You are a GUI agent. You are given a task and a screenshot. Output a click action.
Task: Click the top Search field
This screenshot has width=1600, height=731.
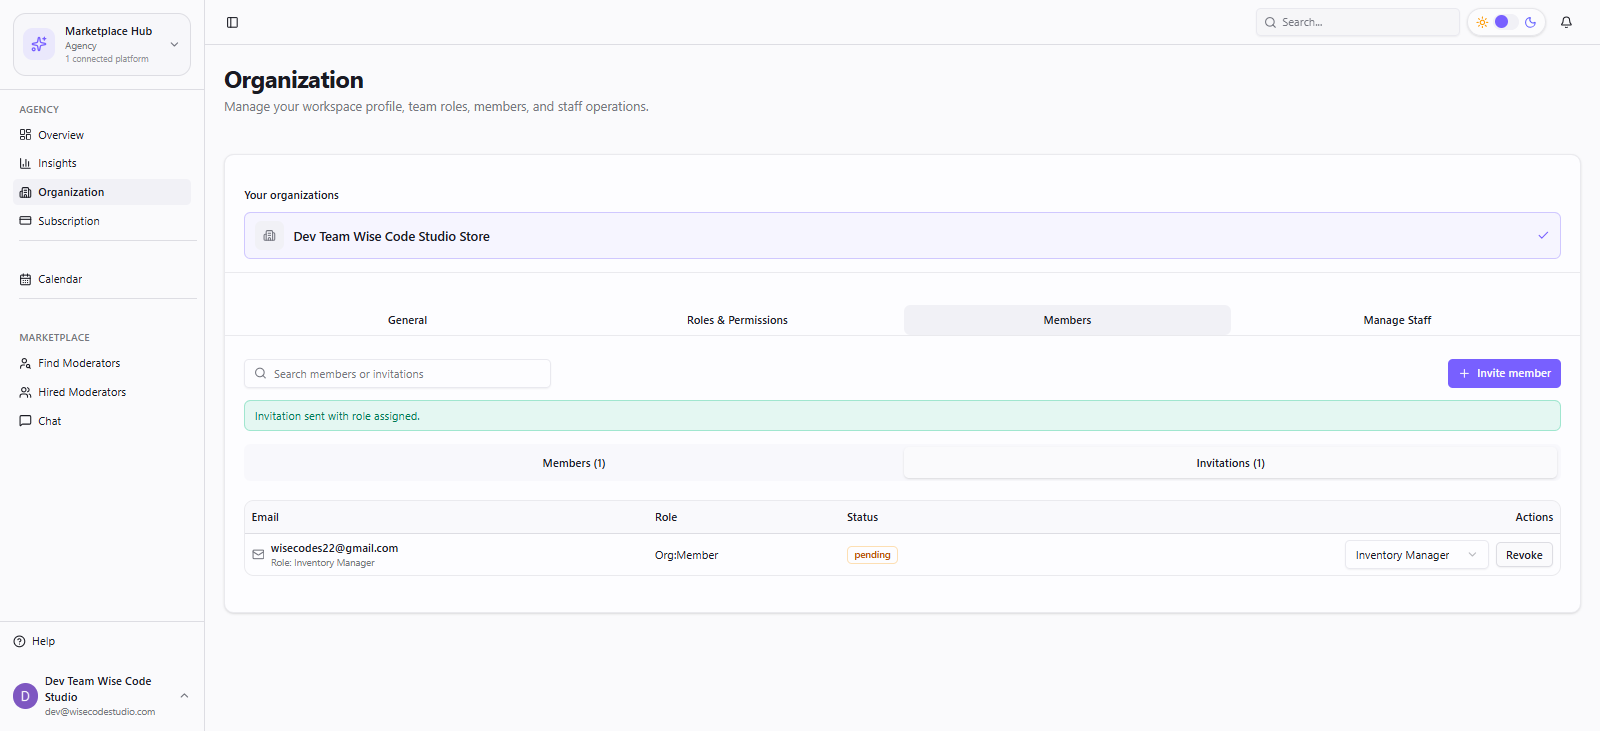coord(1358,22)
